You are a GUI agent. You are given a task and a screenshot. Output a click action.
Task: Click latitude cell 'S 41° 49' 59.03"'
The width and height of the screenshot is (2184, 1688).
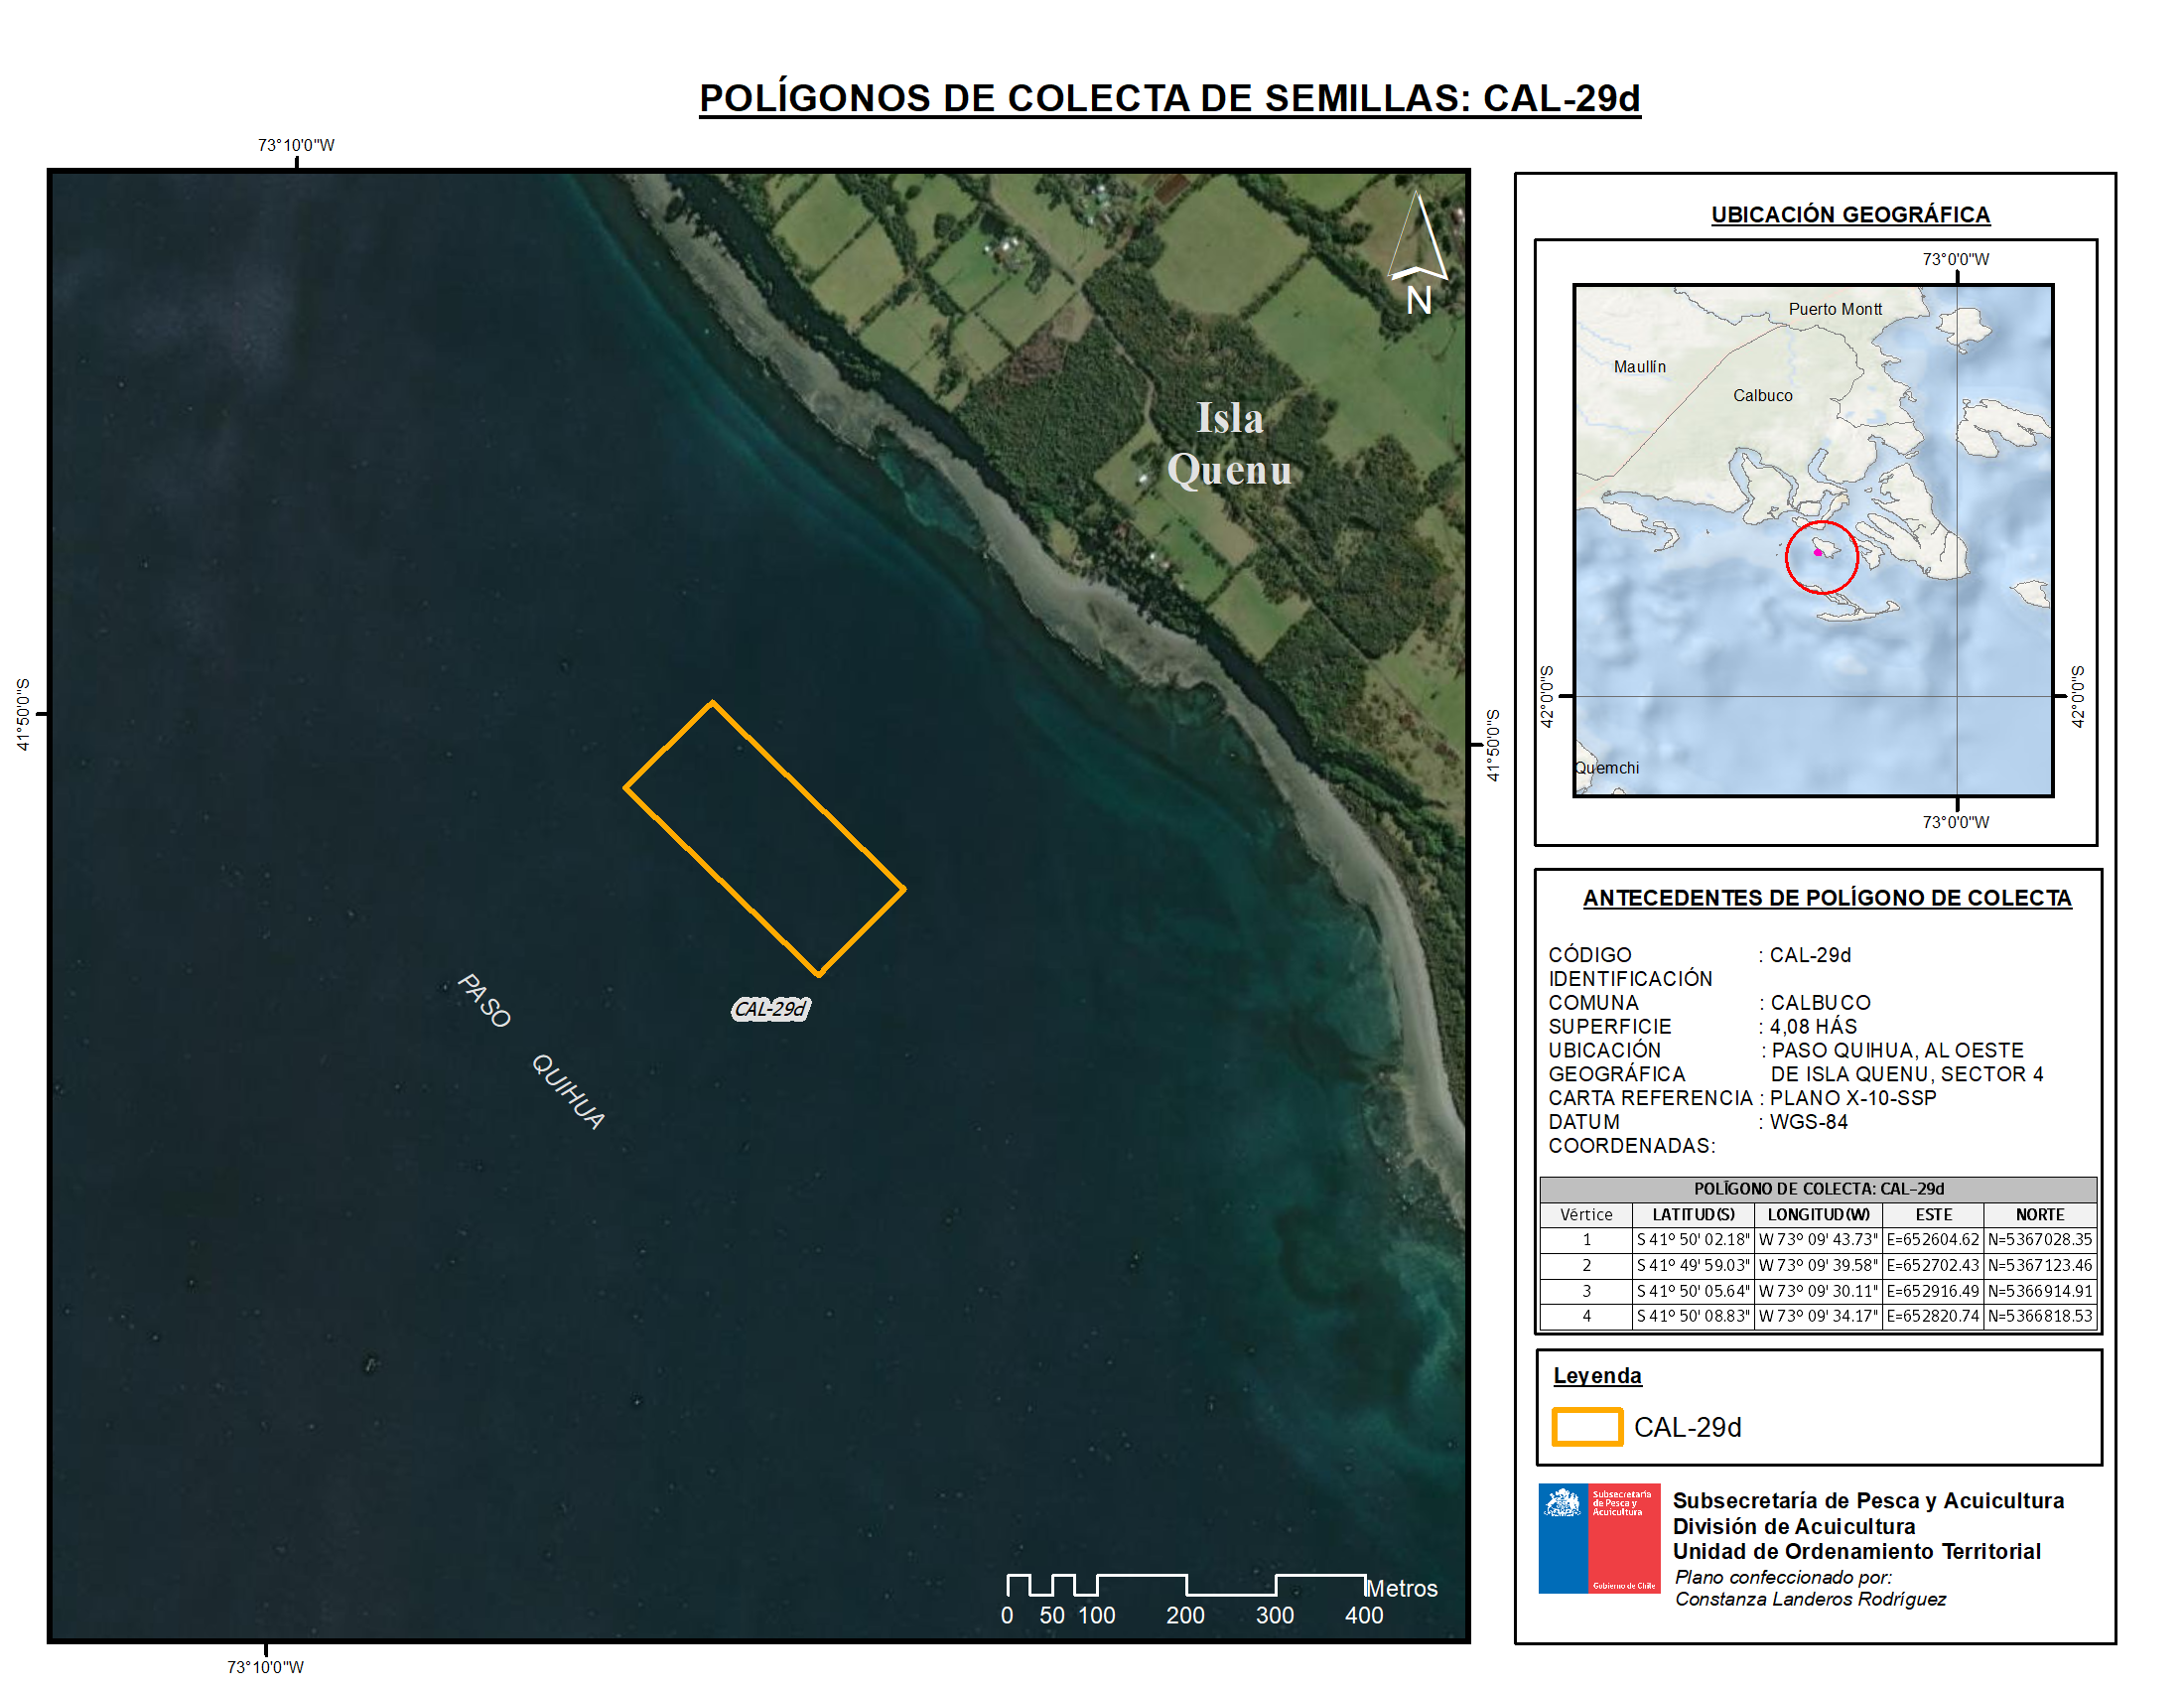1693,1266
